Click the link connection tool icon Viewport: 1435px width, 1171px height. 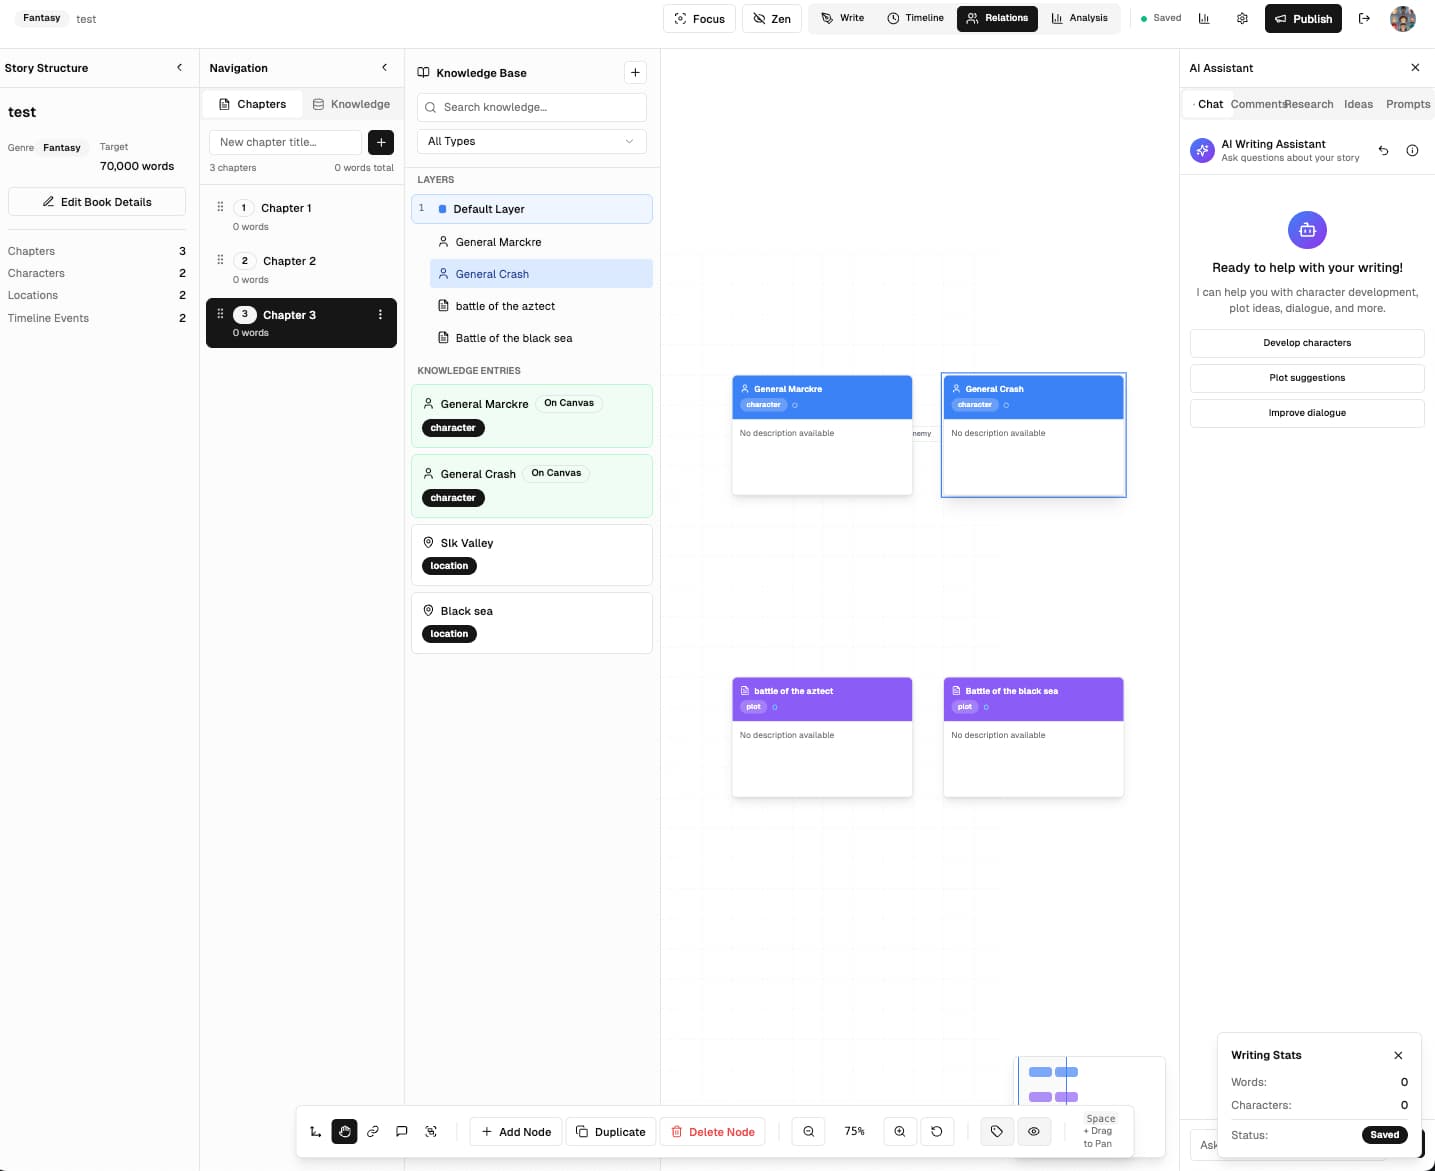point(373,1131)
